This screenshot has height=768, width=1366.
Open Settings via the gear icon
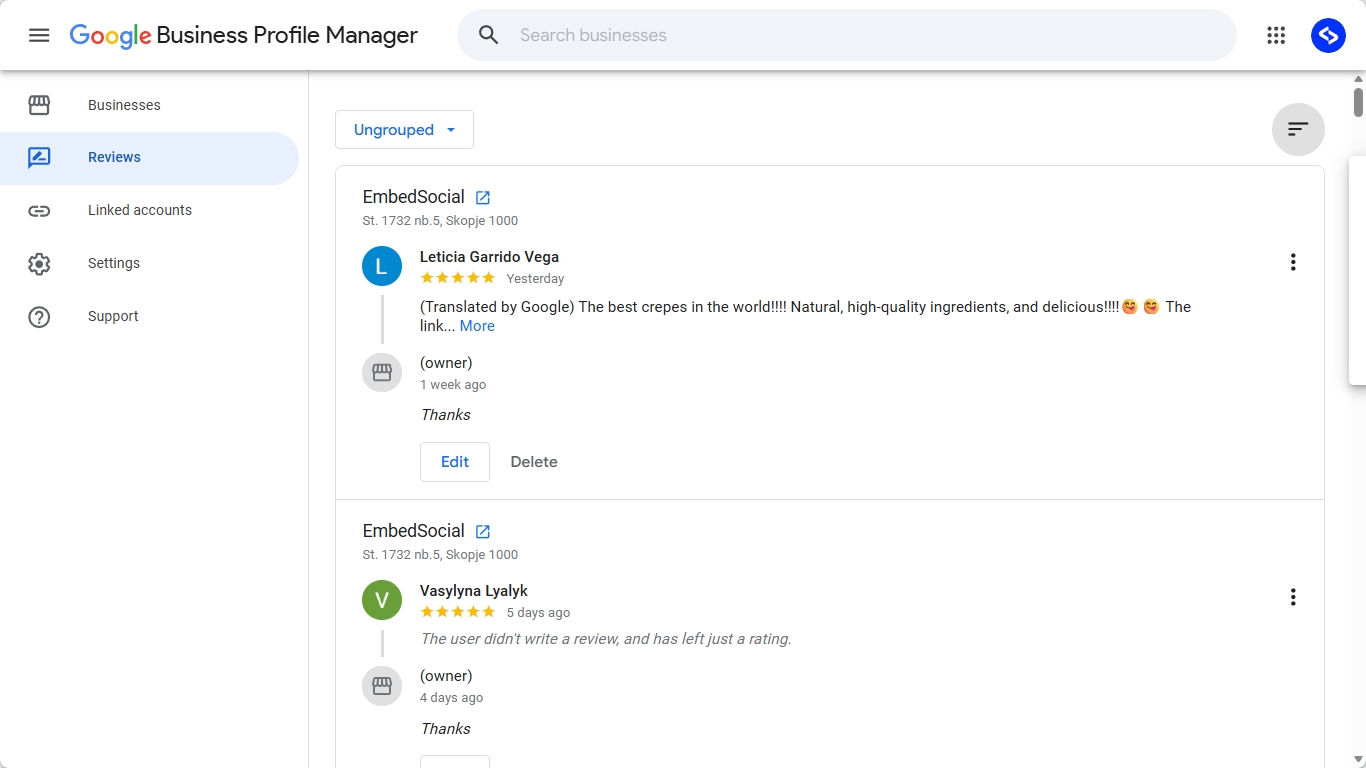[x=39, y=263]
